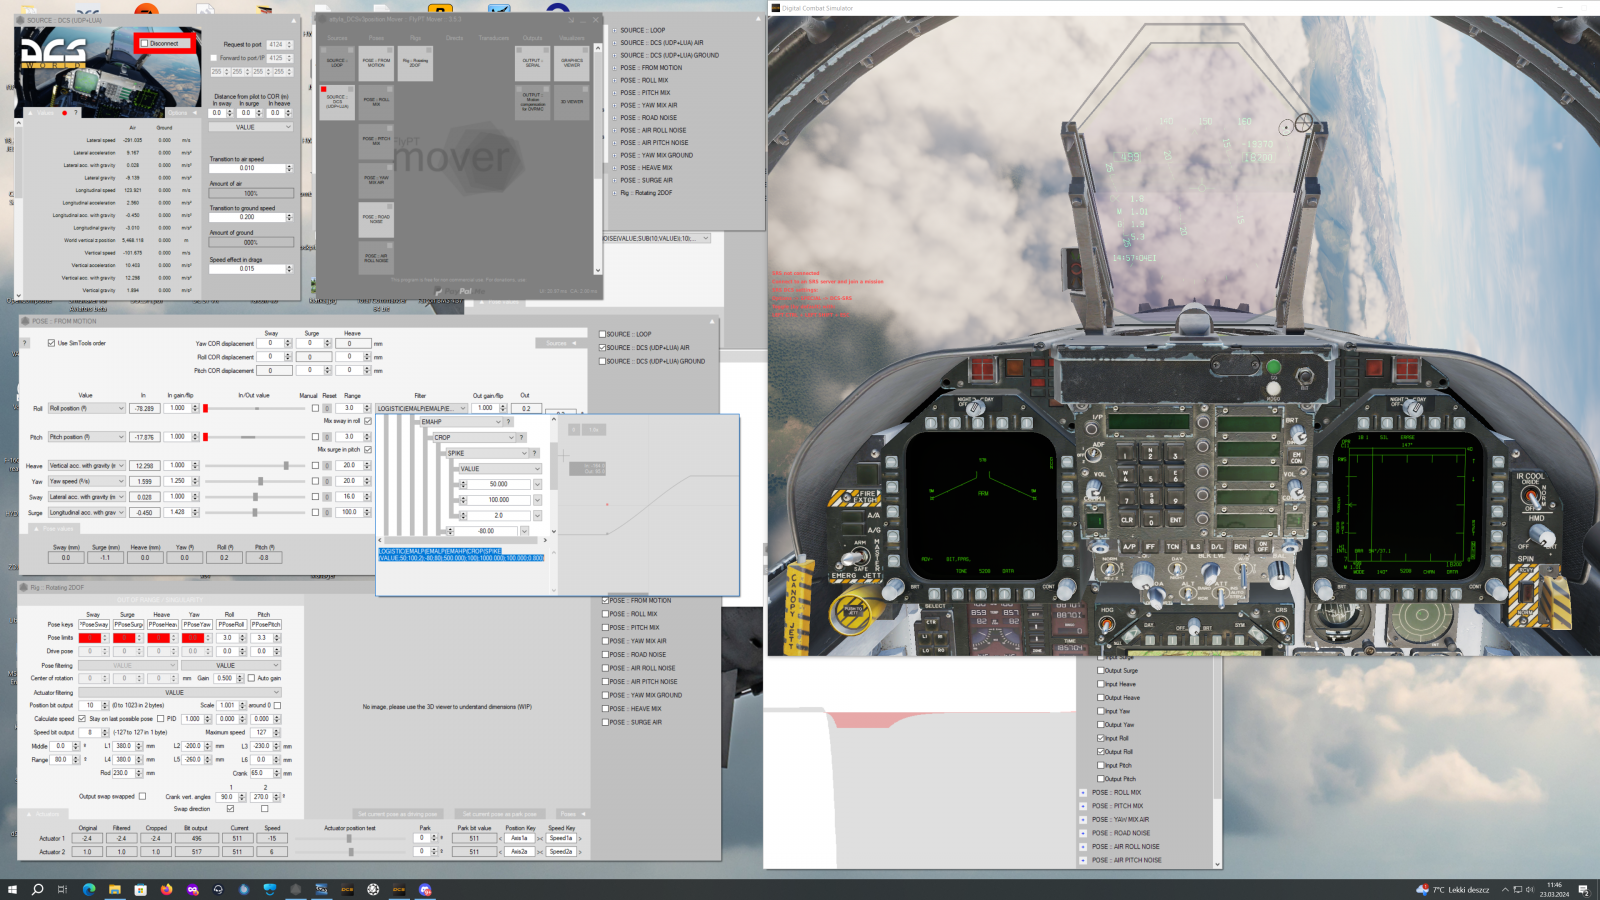Toggle the Disconnect checkbox in DCS source

point(145,43)
